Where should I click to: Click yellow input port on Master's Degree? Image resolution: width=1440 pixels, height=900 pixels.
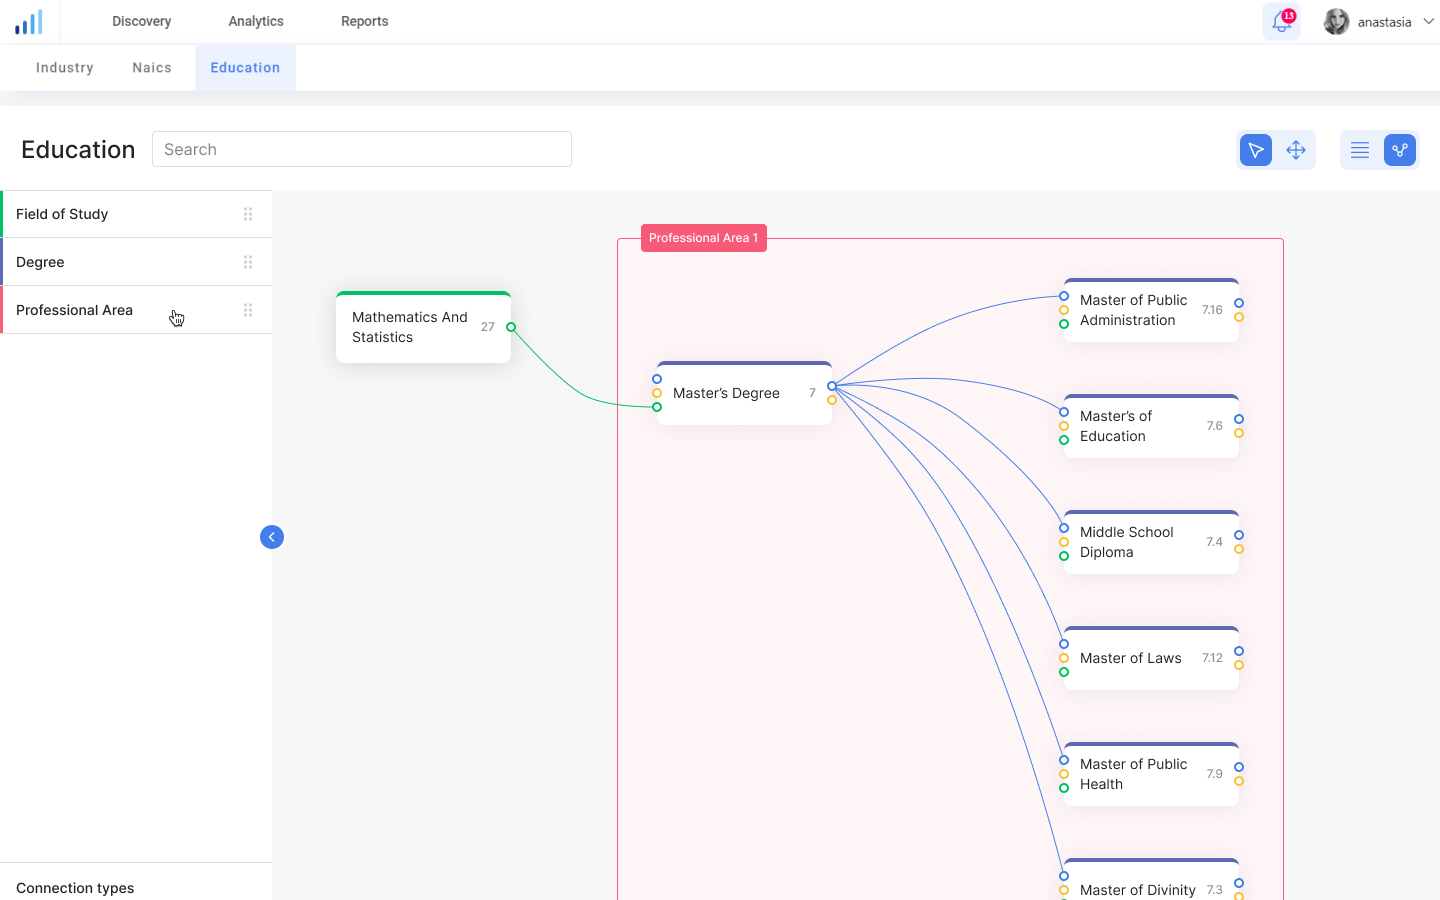tap(657, 393)
